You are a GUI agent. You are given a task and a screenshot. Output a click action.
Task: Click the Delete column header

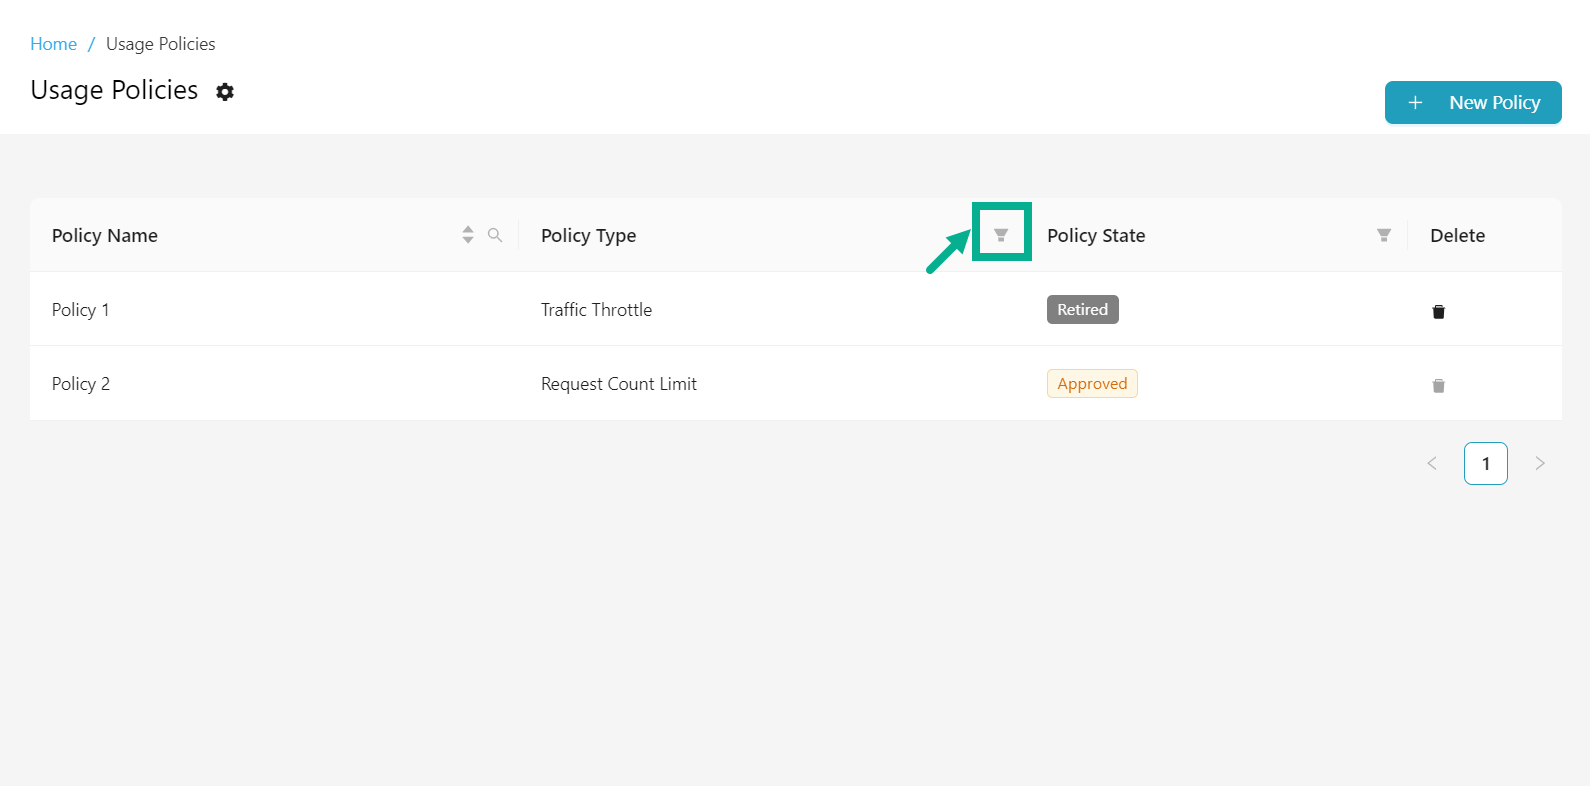1457,236
